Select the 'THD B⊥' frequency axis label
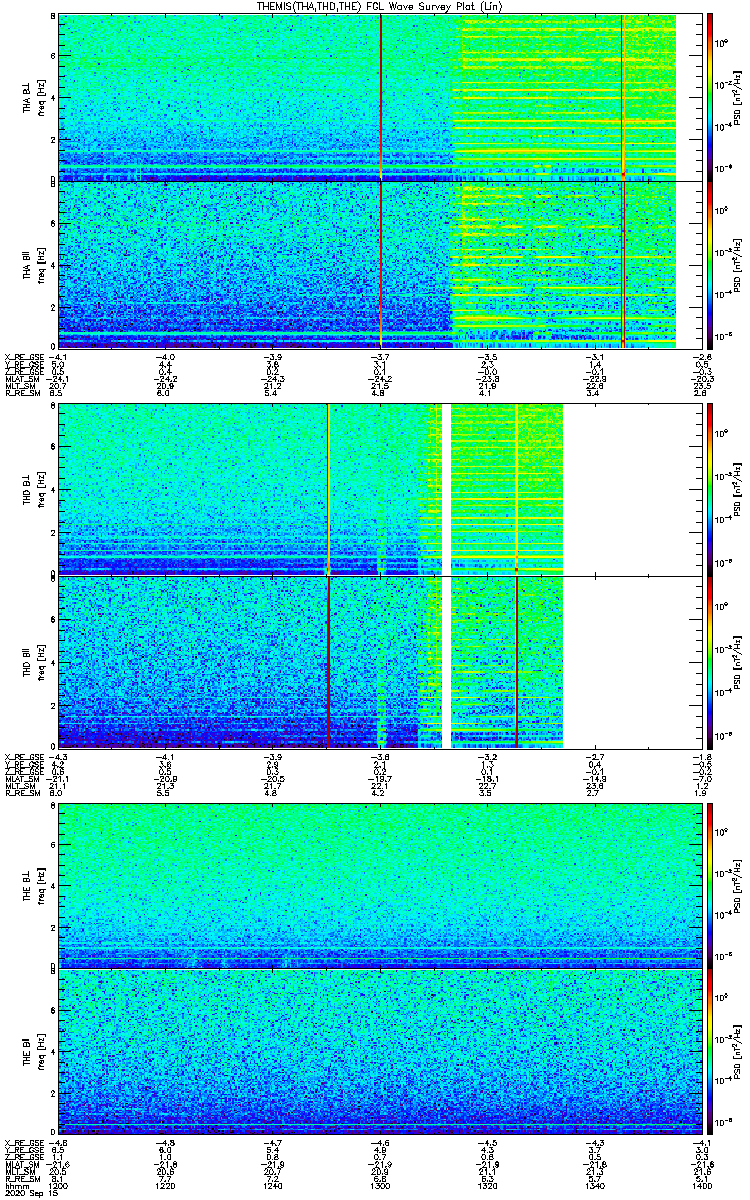Image resolution: width=750 pixels, height=1200 pixels. click(x=34, y=488)
